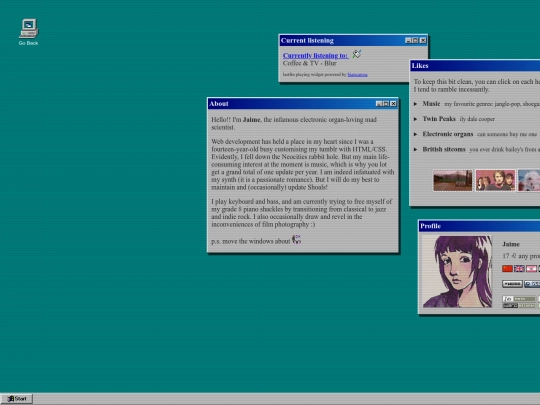
Task: Click the Likes window title bar
Action: pyautogui.click(x=475, y=66)
